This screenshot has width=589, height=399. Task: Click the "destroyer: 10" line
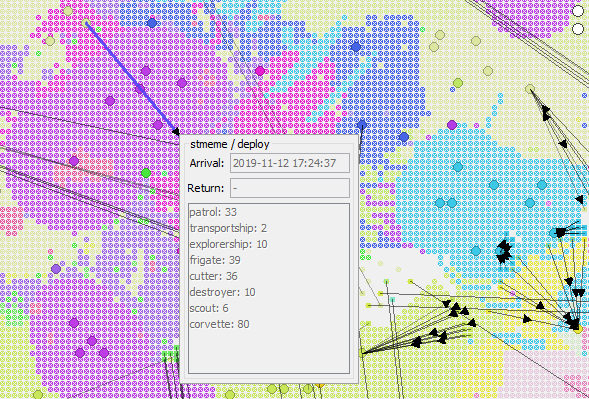(x=222, y=292)
